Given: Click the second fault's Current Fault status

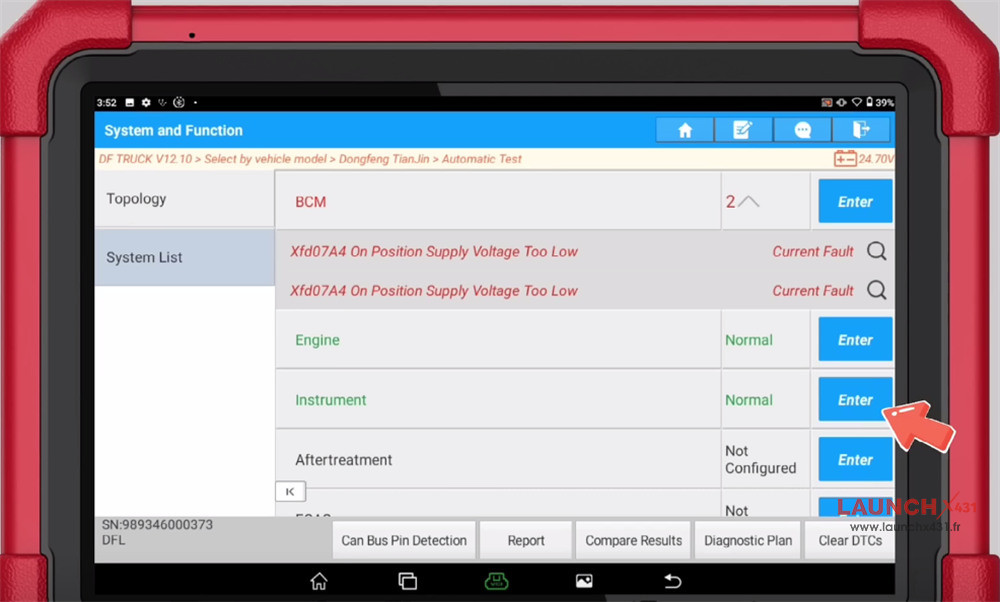Looking at the screenshot, I should pyautogui.click(x=812, y=291).
